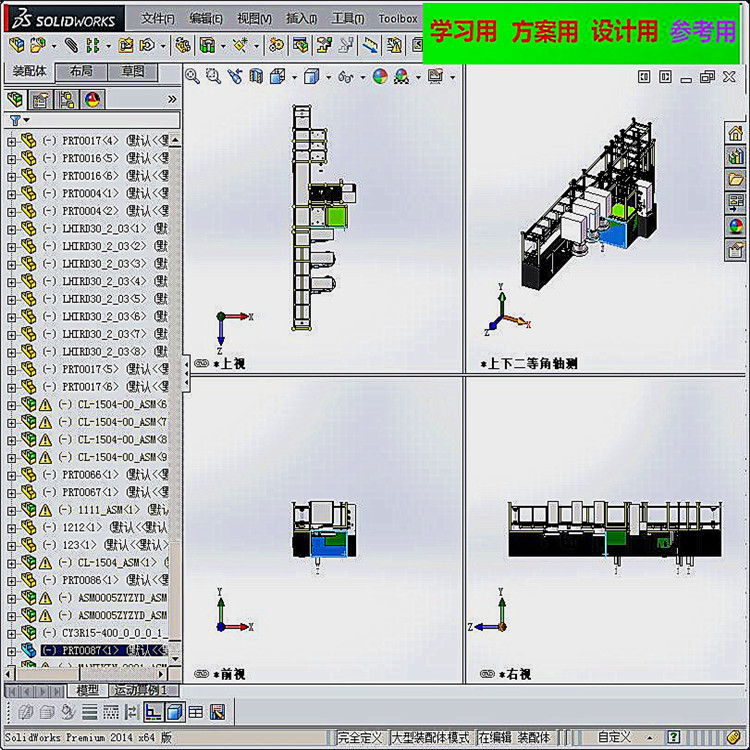The image size is (750, 750).
Task: Switch to DisplayManager tab icon
Action: point(92,100)
